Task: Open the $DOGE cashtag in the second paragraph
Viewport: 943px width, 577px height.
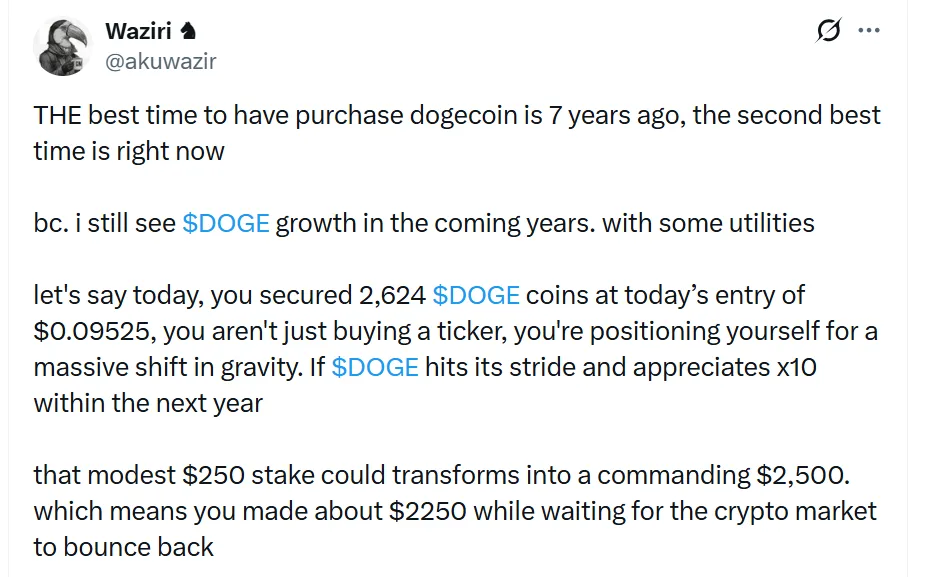Action: pos(227,224)
